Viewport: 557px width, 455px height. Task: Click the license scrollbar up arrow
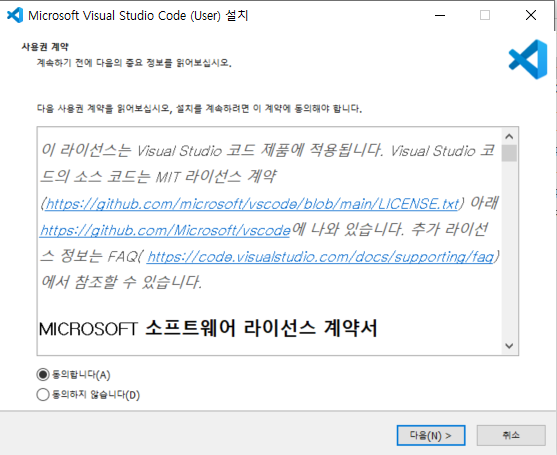[x=509, y=136]
